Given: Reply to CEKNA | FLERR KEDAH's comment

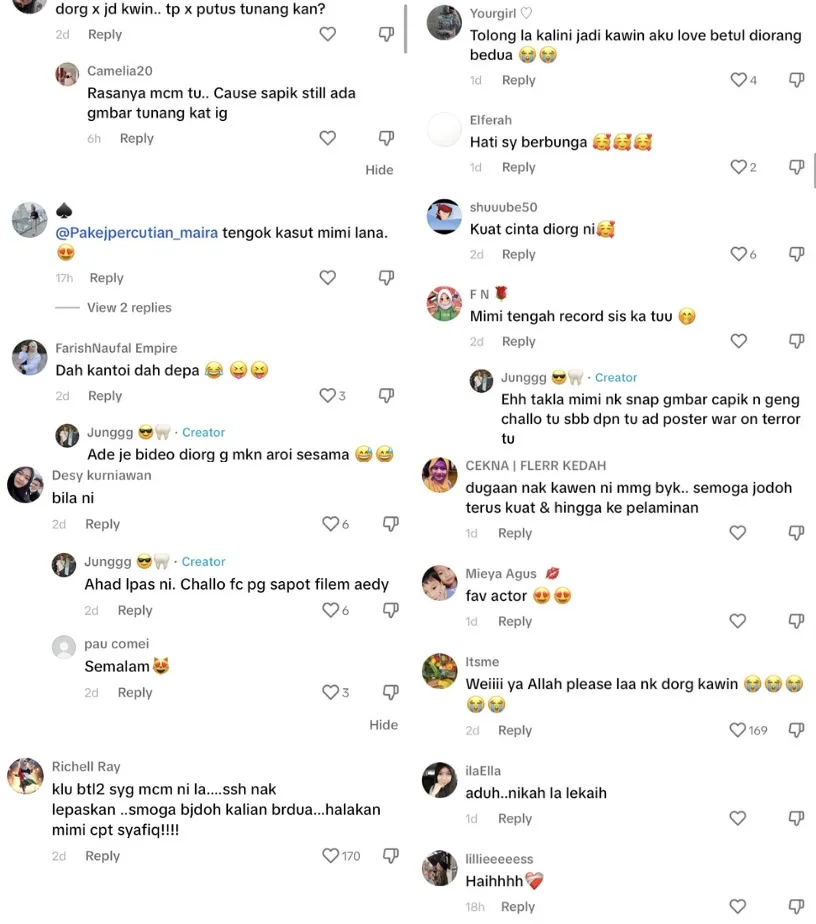Looking at the screenshot, I should pyautogui.click(x=515, y=533).
